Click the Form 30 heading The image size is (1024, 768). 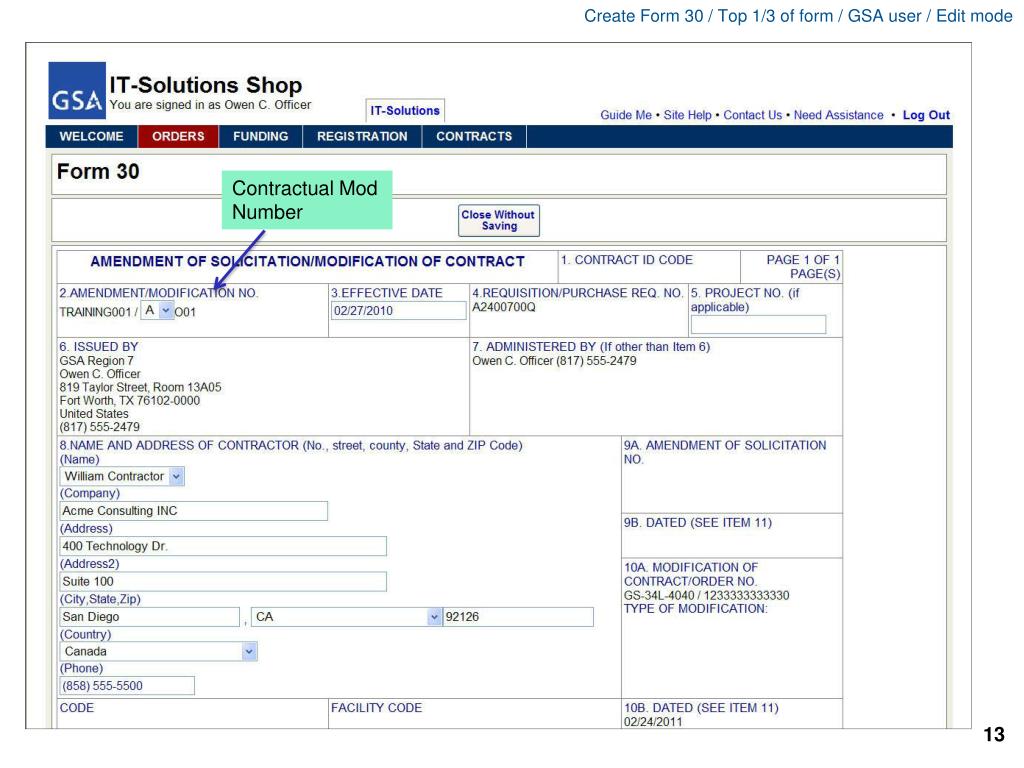click(98, 172)
